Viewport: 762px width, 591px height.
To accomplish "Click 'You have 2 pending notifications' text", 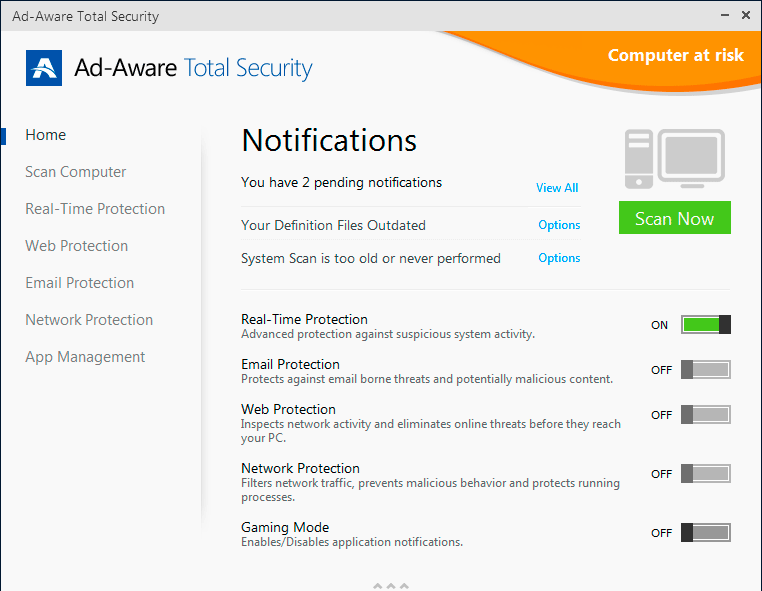I will click(342, 183).
